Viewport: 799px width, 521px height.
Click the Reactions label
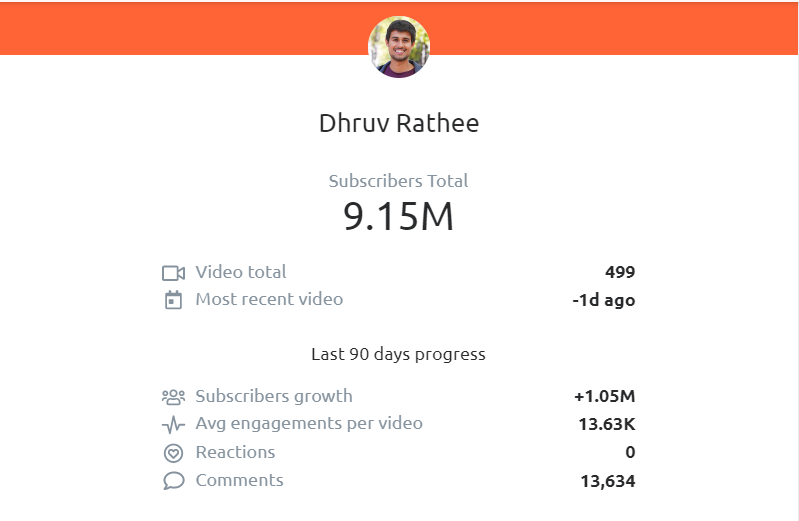235,452
